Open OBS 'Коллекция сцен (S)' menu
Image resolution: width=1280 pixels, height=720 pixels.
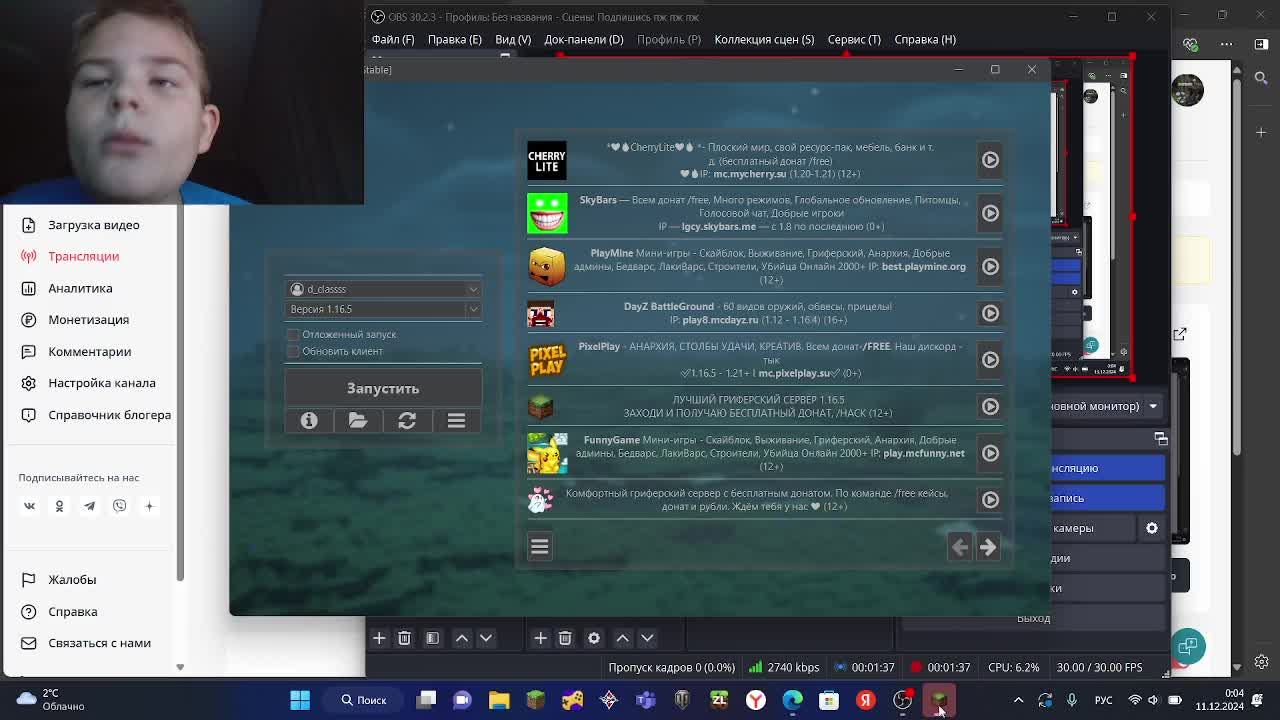764,40
